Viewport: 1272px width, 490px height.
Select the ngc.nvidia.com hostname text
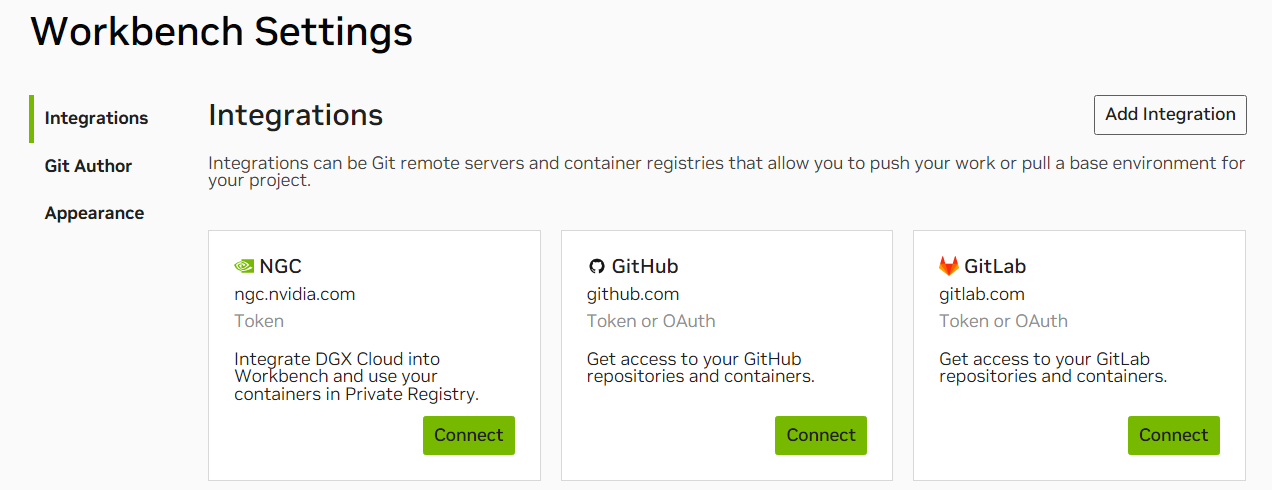pos(295,294)
